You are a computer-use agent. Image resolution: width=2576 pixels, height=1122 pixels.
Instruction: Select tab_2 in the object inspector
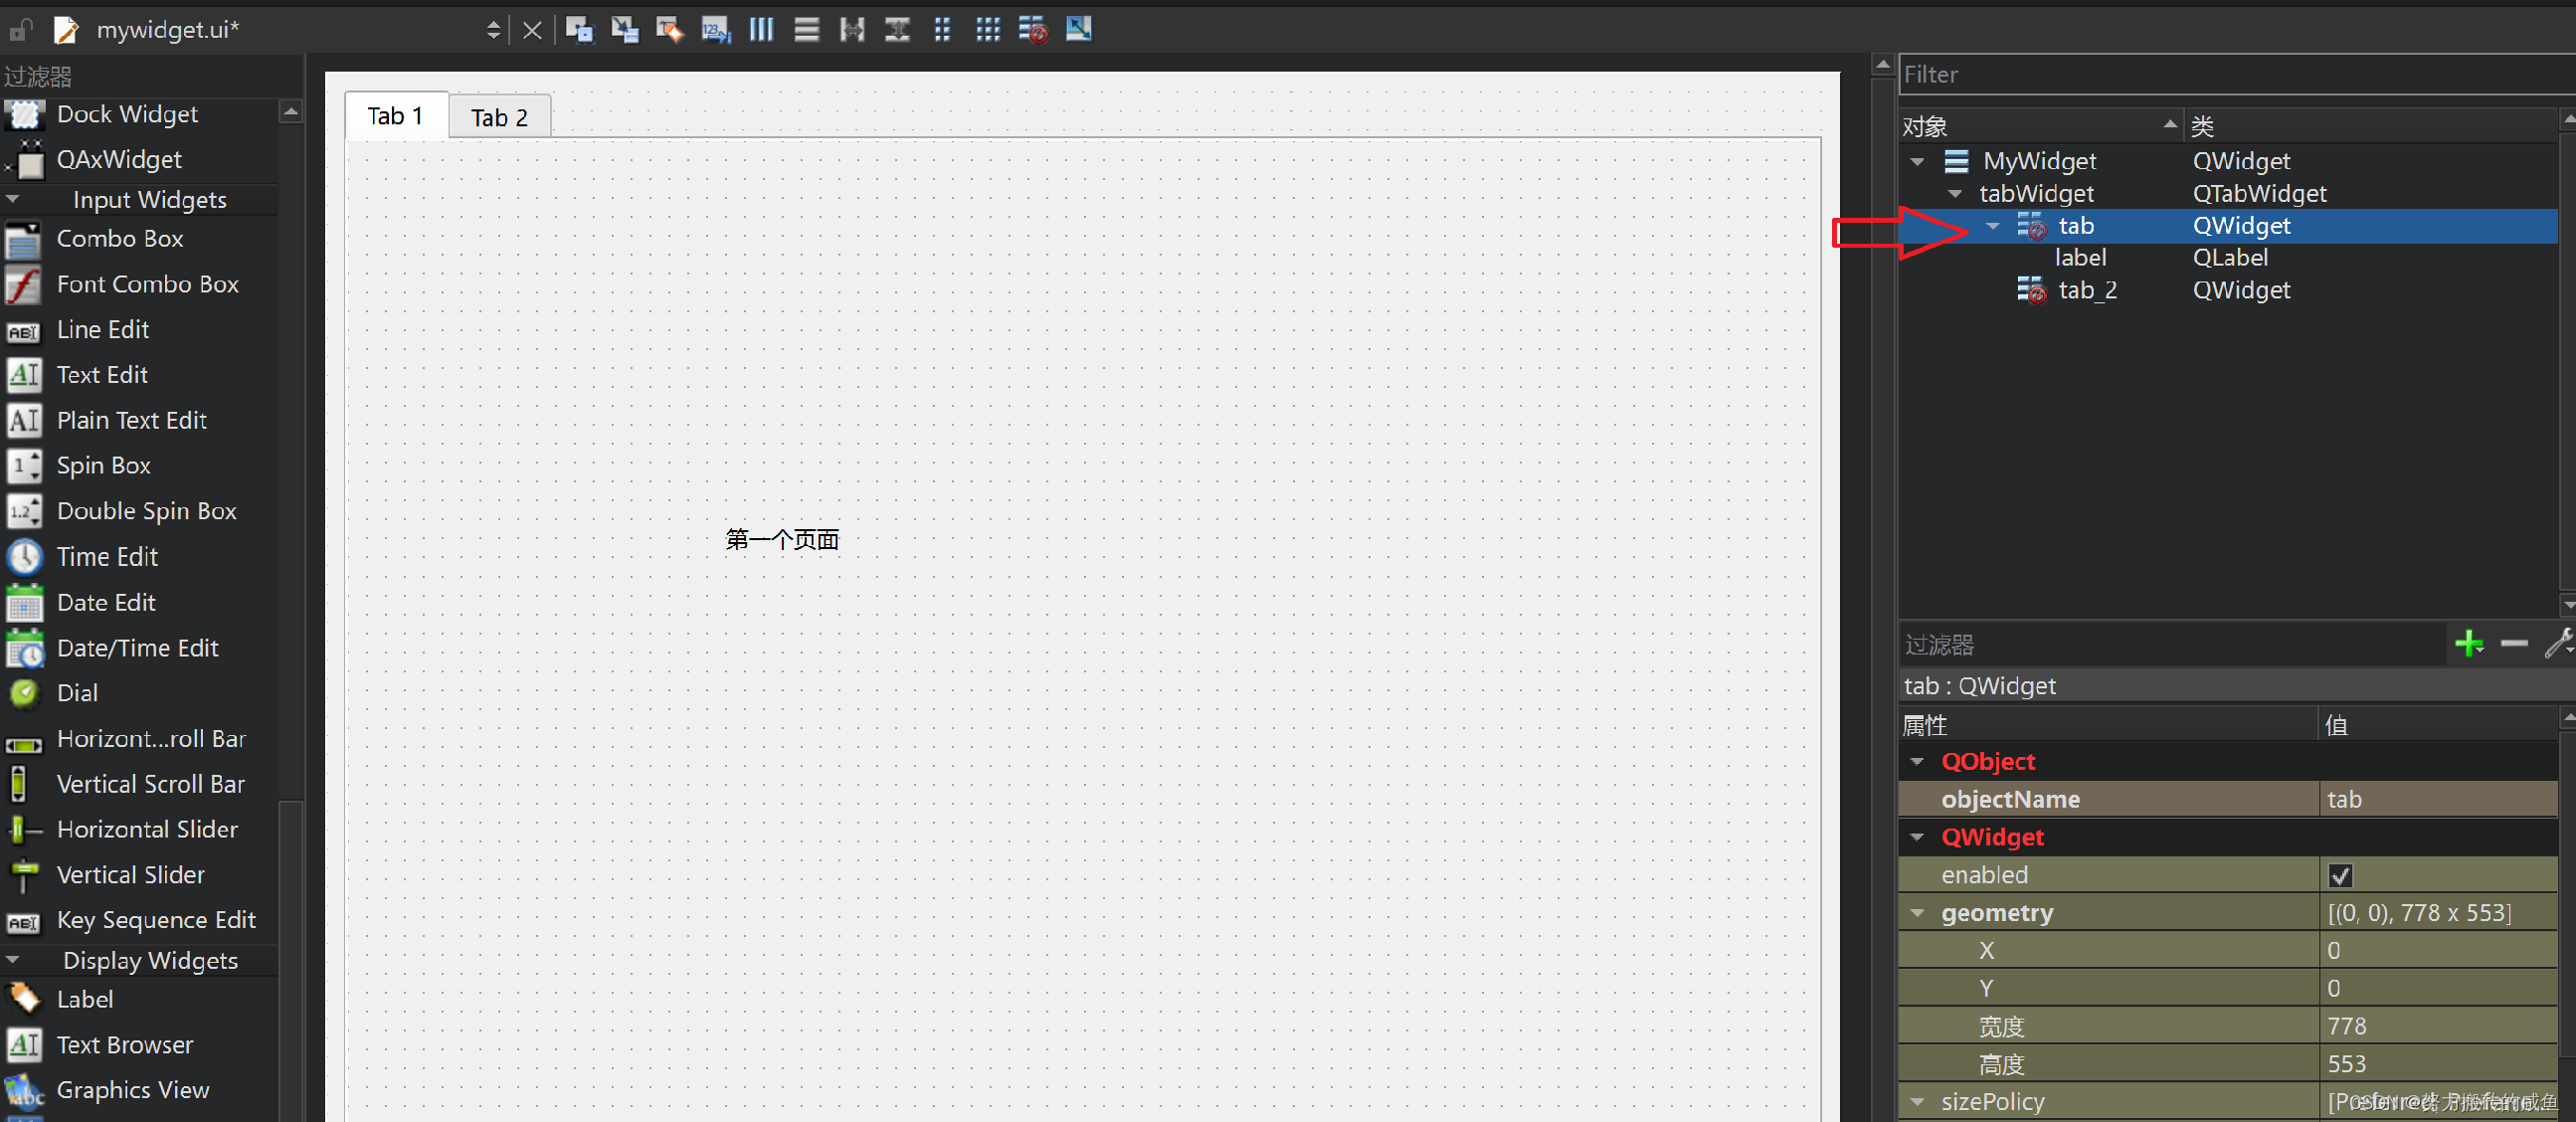coord(2089,290)
